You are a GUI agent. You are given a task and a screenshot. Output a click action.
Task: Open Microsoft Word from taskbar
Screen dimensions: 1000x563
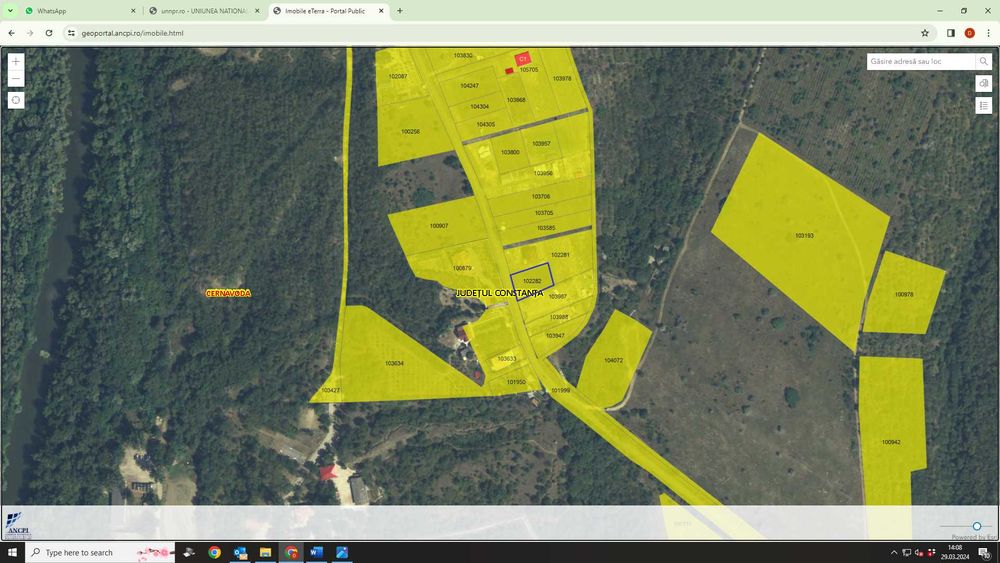coord(316,552)
